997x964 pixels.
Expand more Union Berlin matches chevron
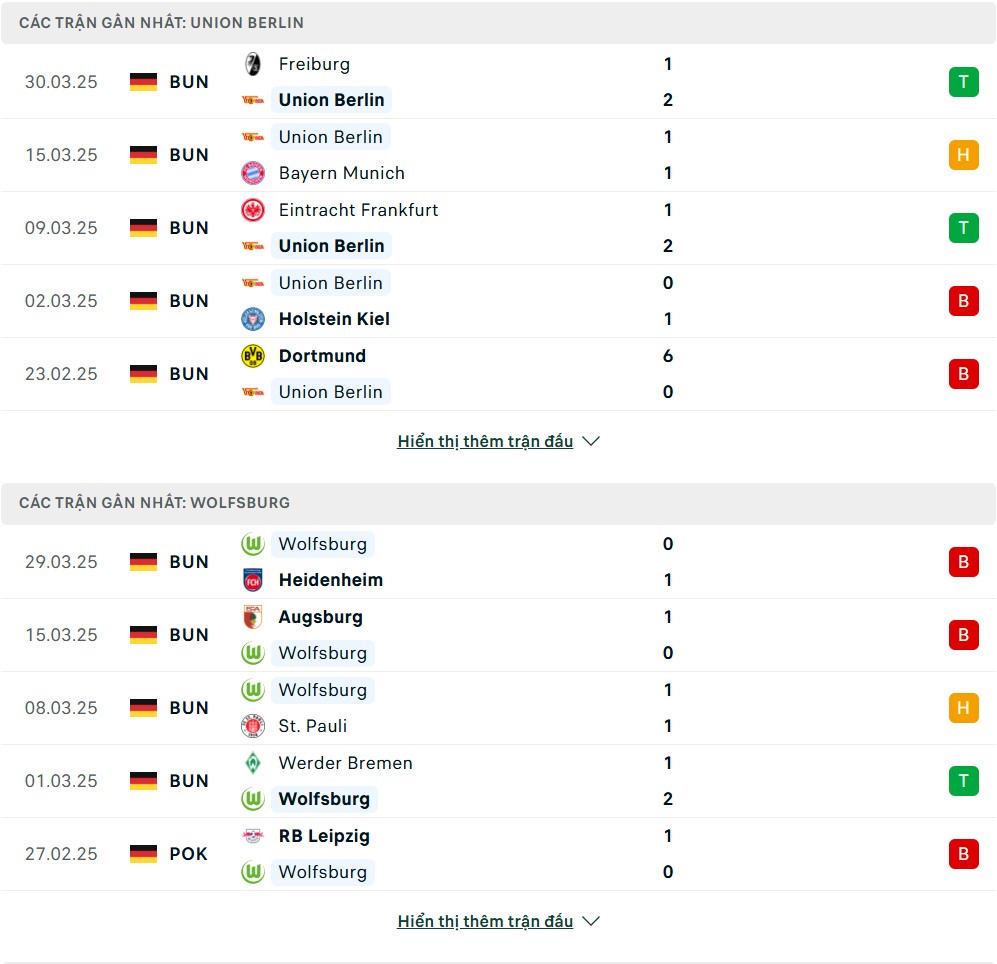click(x=591, y=441)
